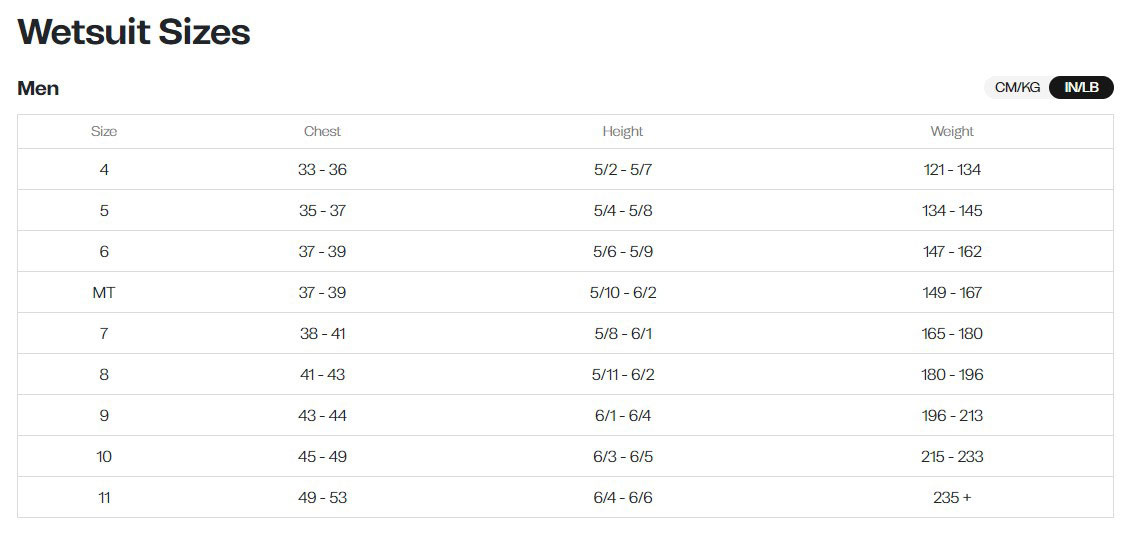Click weight value 235 +
Viewport: 1130px width, 535px height.
click(952, 498)
